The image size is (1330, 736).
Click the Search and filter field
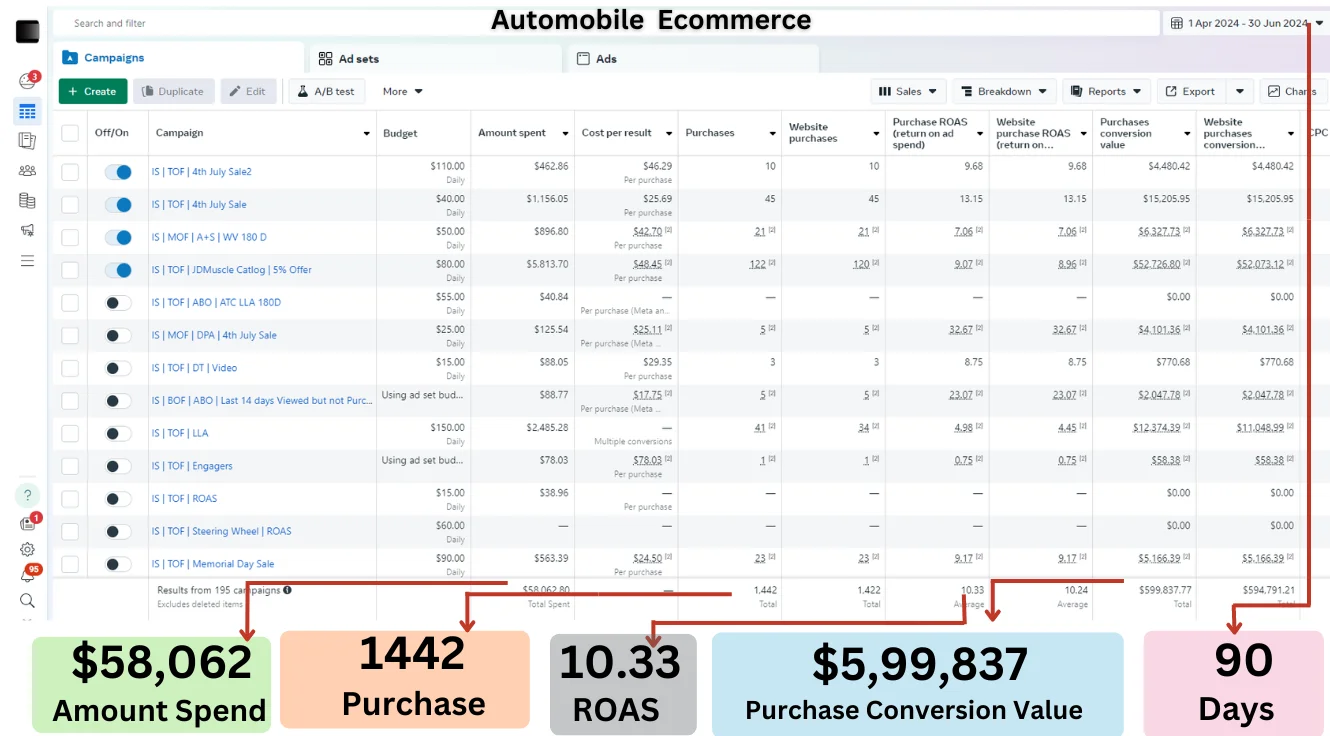pyautogui.click(x=605, y=23)
